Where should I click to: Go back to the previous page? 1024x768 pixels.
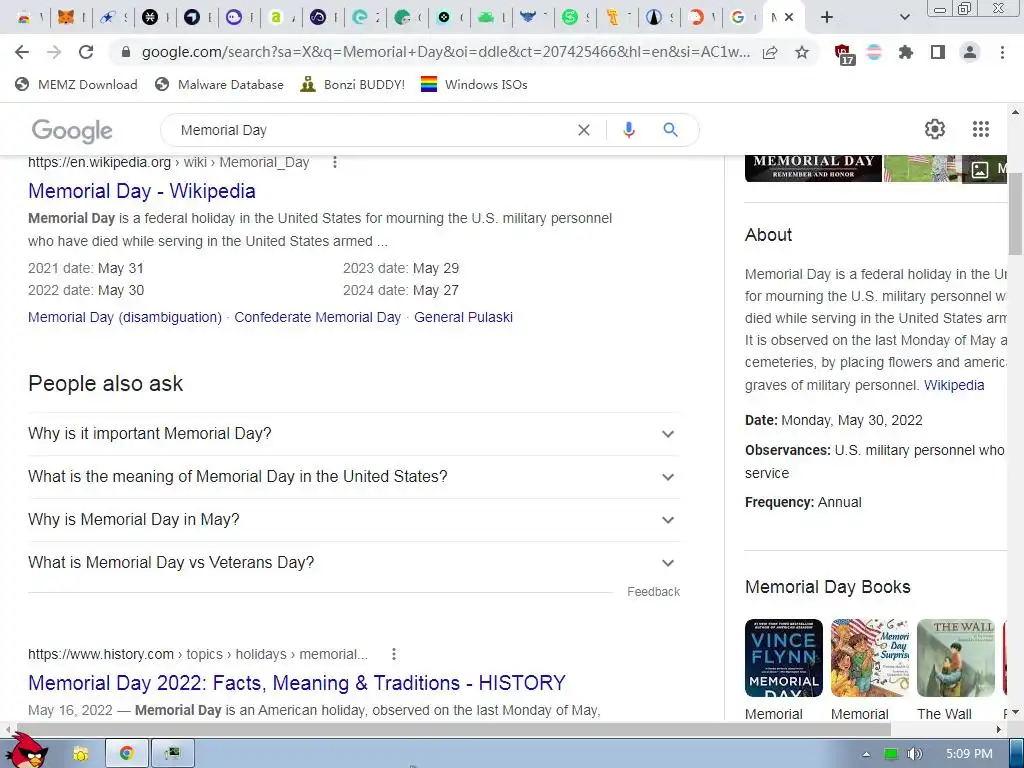point(22,52)
